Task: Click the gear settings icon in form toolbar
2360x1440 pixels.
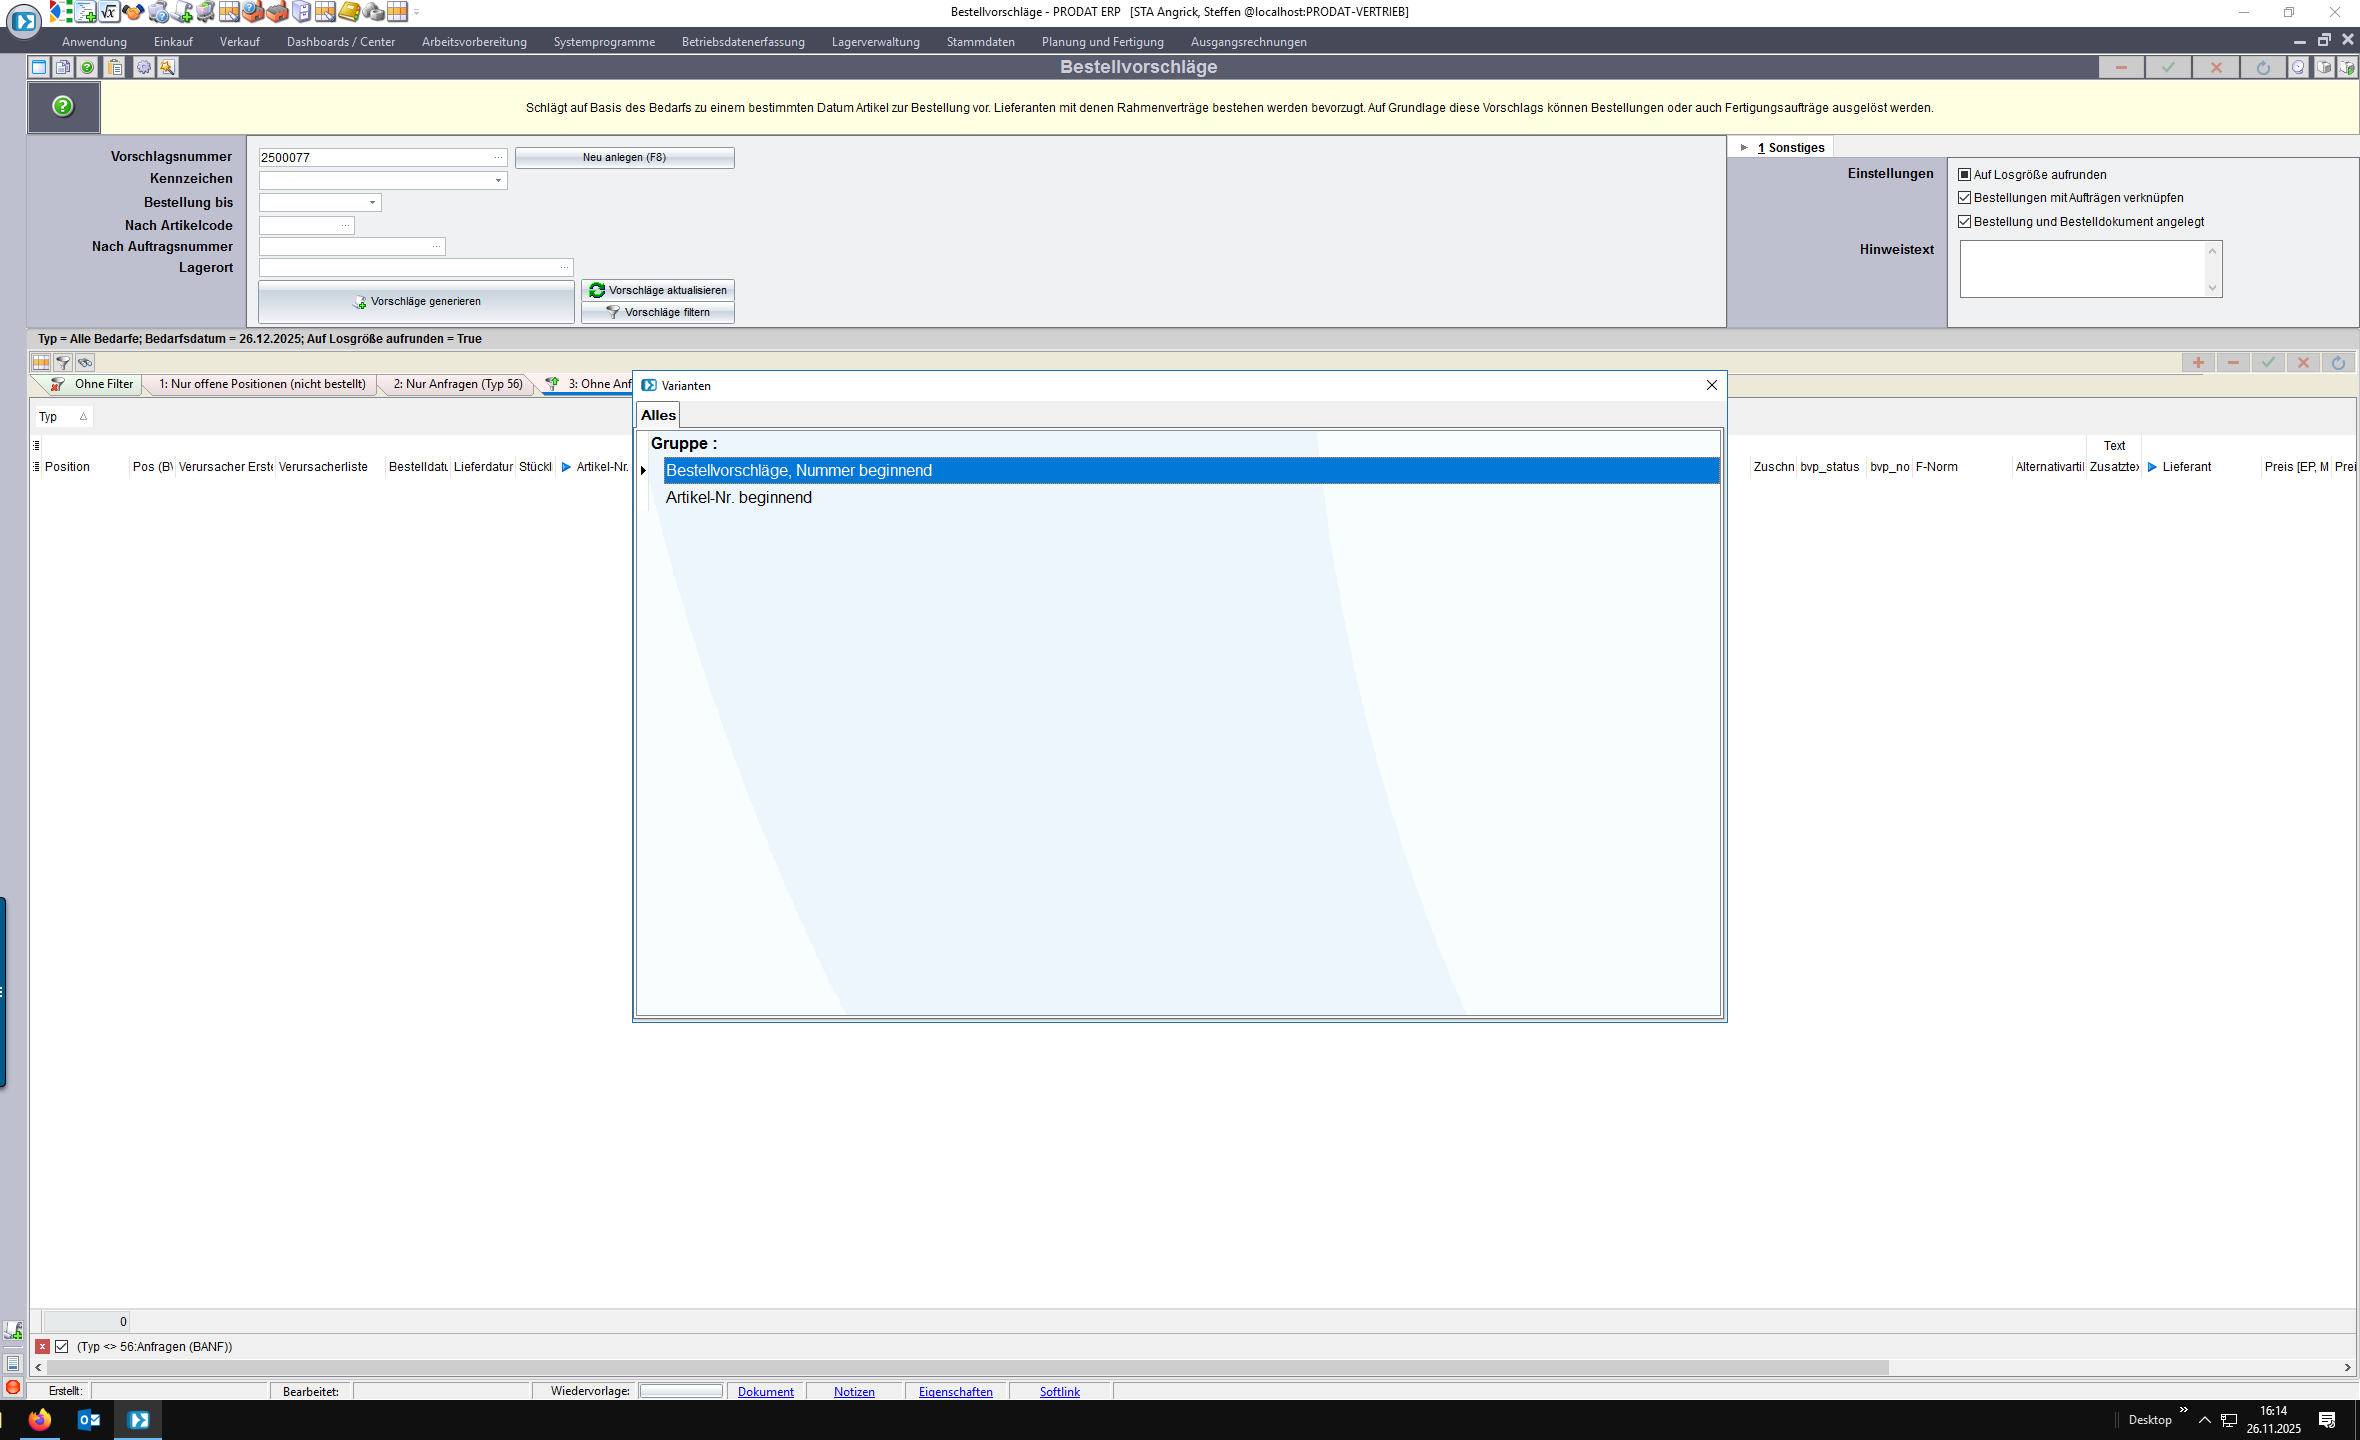Action: [x=144, y=67]
